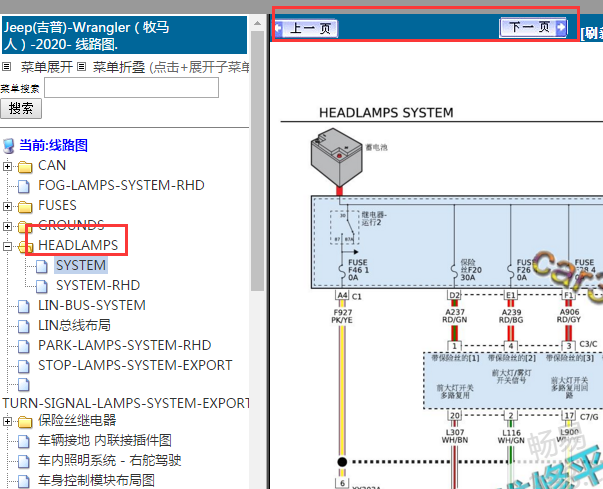The width and height of the screenshot is (603, 489).
Task: Open the highlighted SYSTEM diagram entry
Action: click(x=81, y=266)
